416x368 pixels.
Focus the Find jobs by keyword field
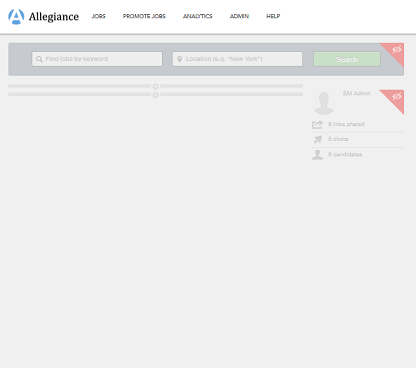[97, 59]
